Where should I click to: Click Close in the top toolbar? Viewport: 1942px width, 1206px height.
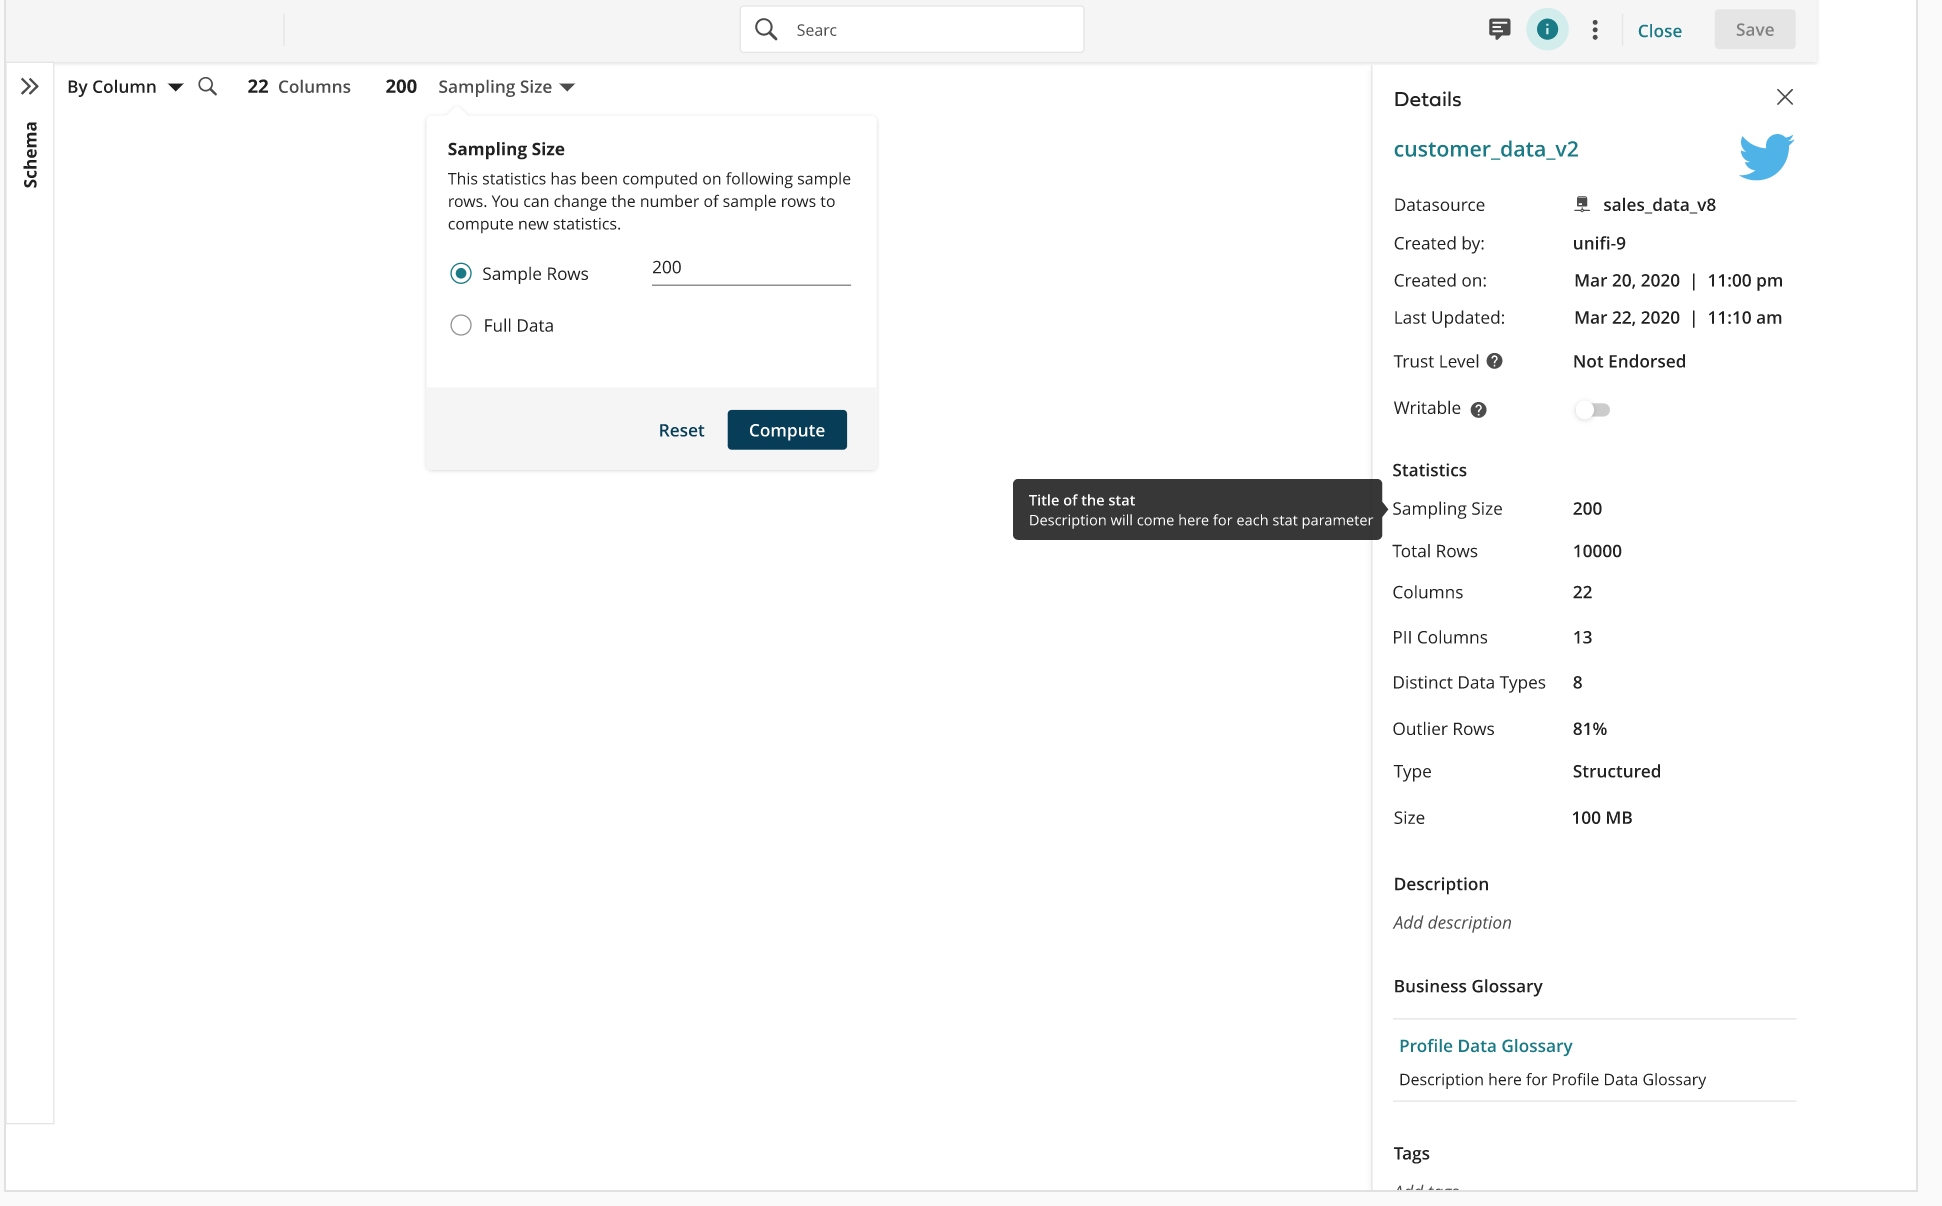coord(1659,30)
